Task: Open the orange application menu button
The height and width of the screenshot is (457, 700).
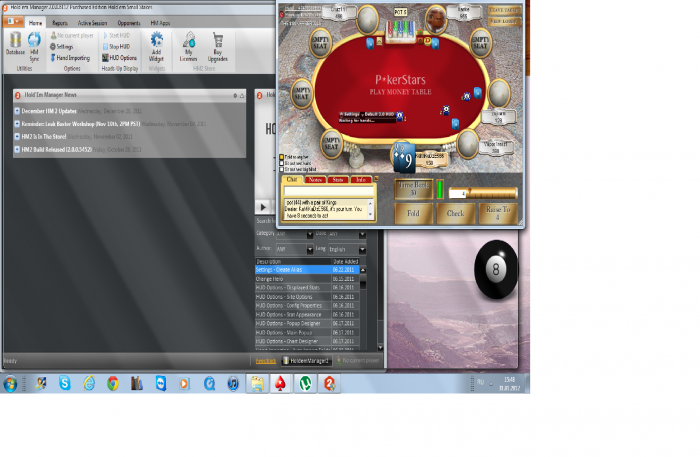Action: [x=13, y=21]
